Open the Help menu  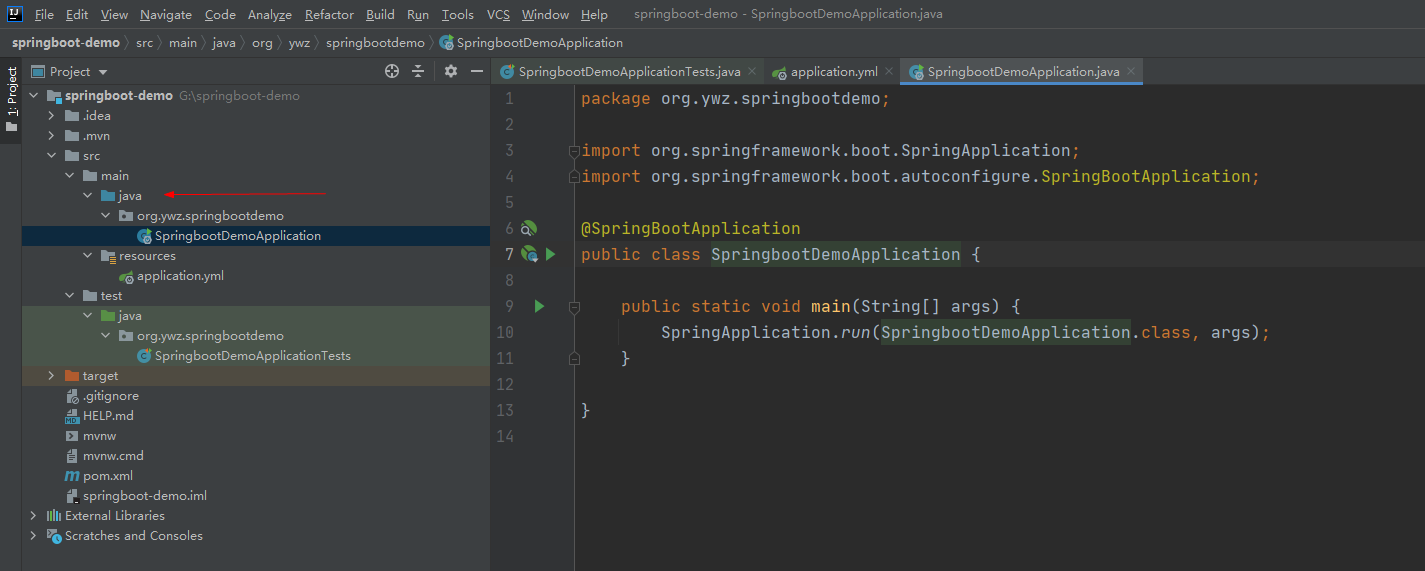click(x=594, y=15)
